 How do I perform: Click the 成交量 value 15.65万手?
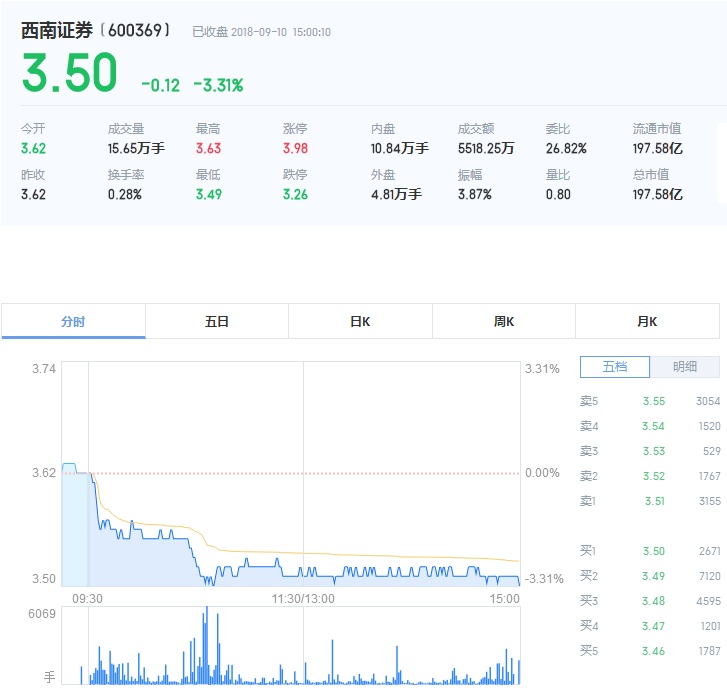pyautogui.click(x=136, y=148)
